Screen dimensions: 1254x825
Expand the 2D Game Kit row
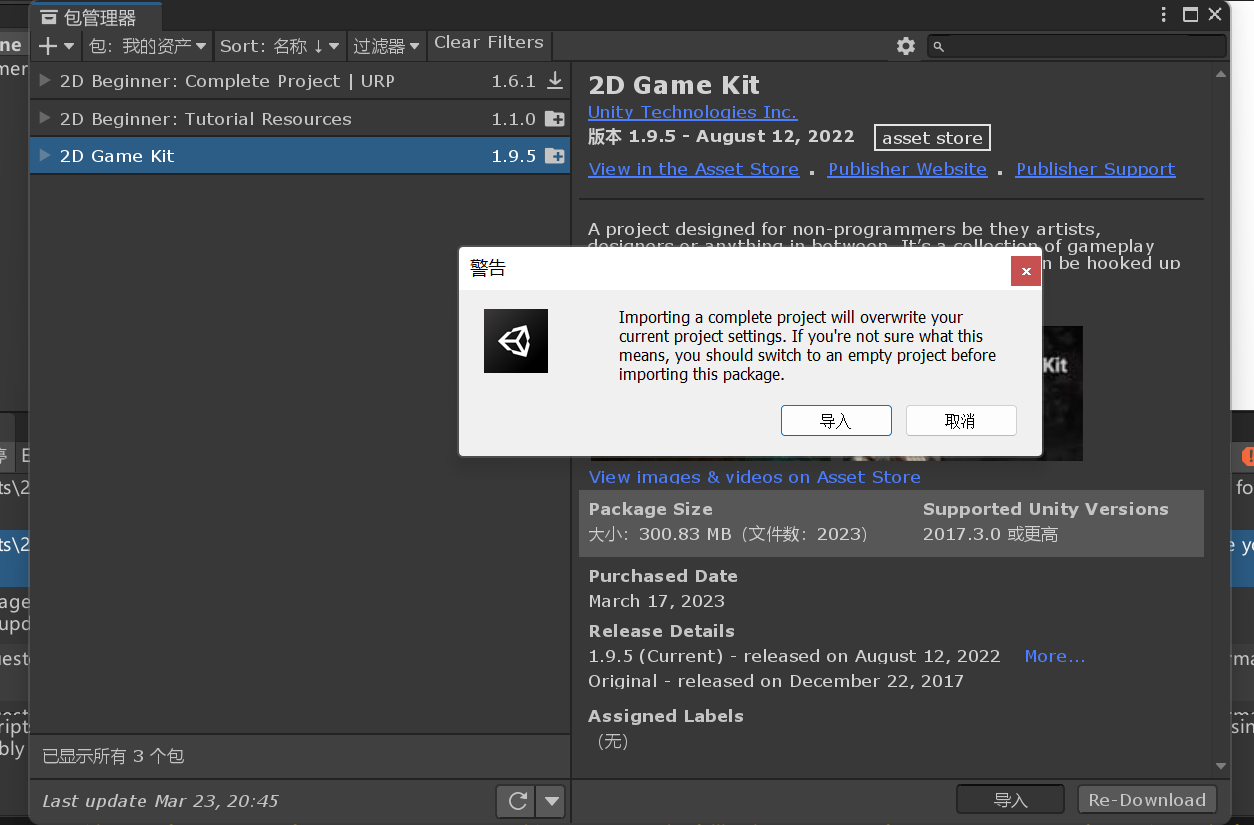pyautogui.click(x=45, y=155)
